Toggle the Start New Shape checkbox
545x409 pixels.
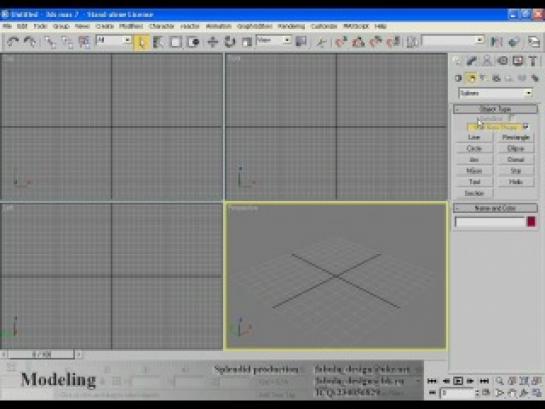525,126
